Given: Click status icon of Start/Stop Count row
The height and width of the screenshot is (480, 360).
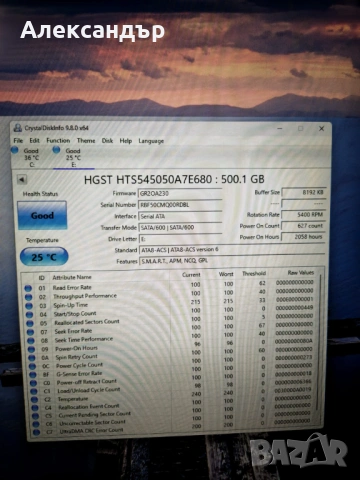Looking at the screenshot, I should (x=30, y=314).
